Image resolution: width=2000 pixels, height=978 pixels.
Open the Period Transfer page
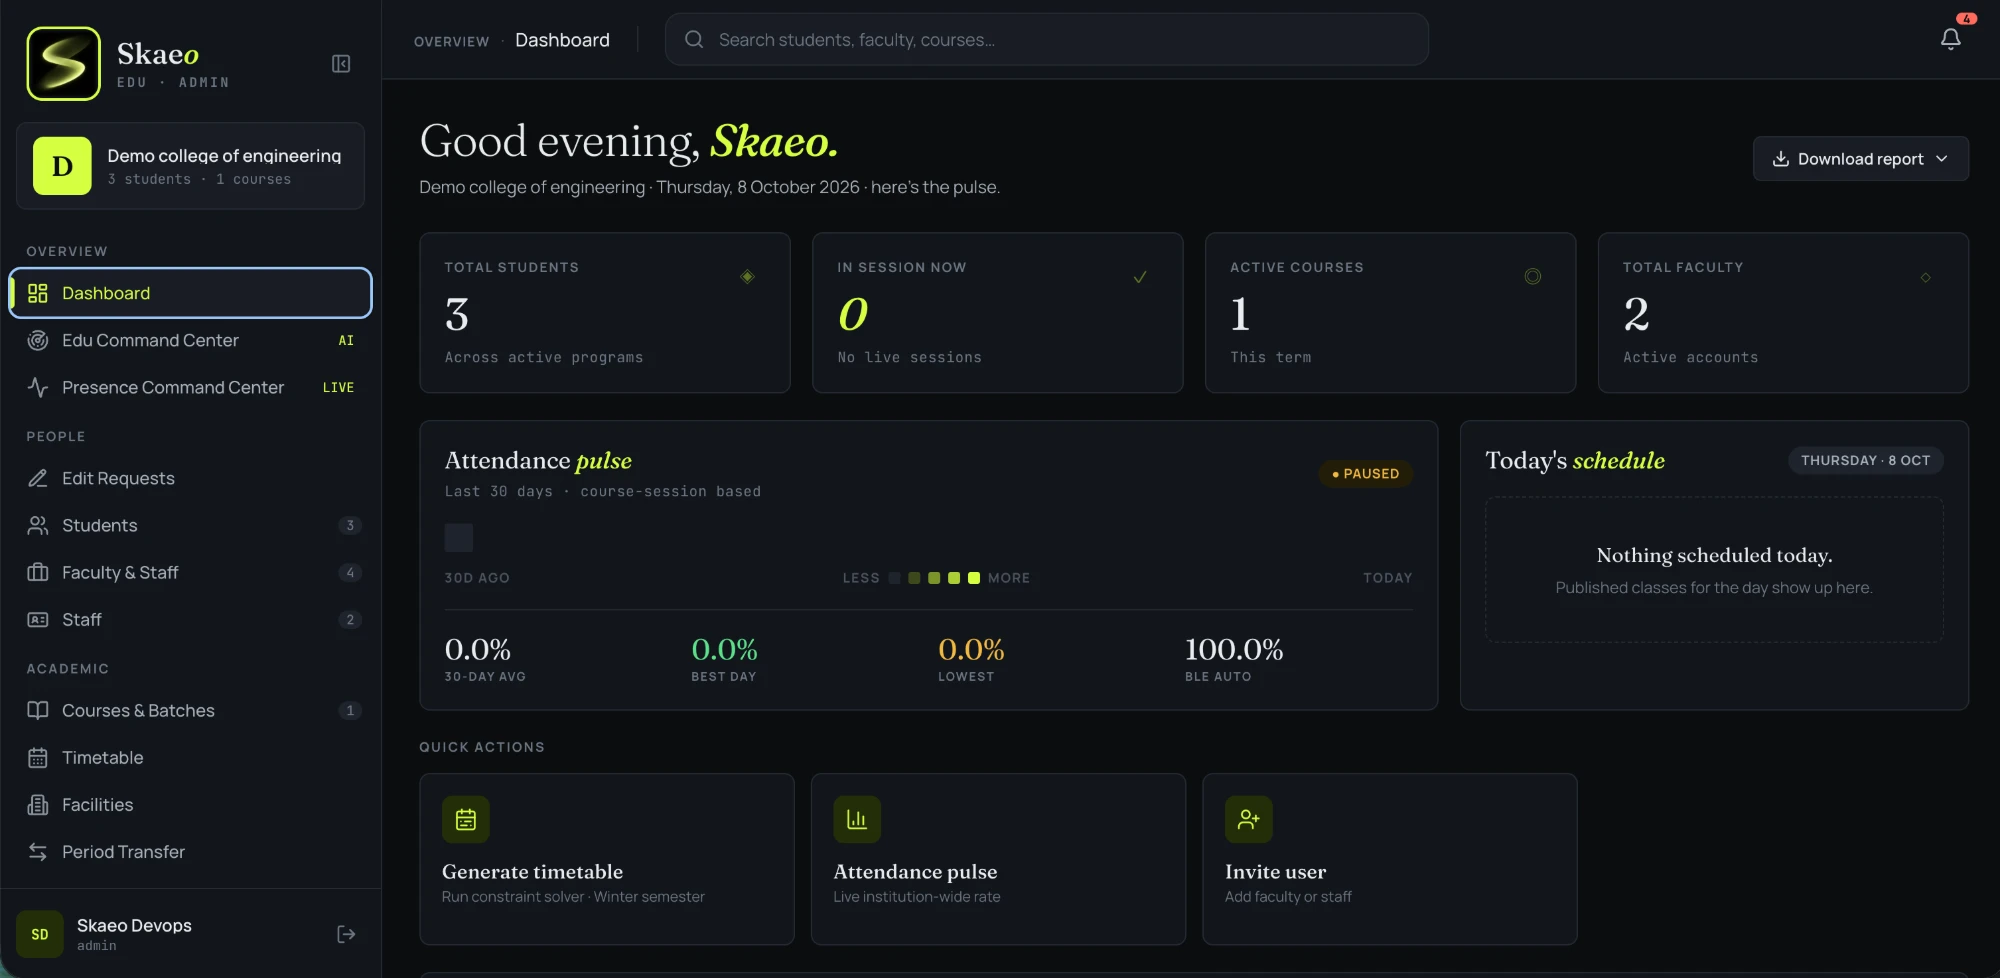click(x=190, y=851)
